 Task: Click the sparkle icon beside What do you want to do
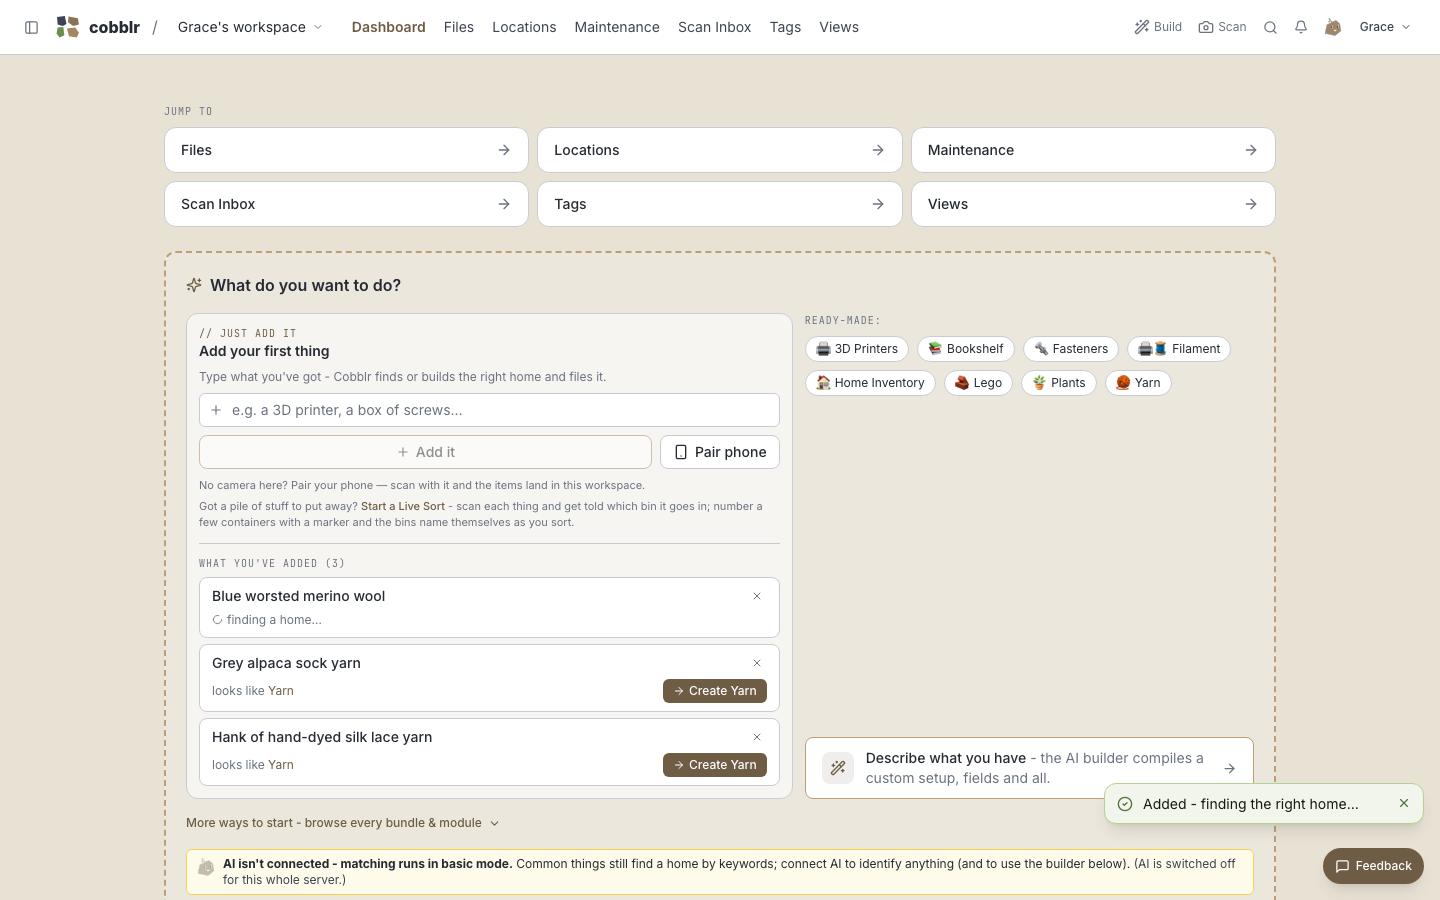194,285
